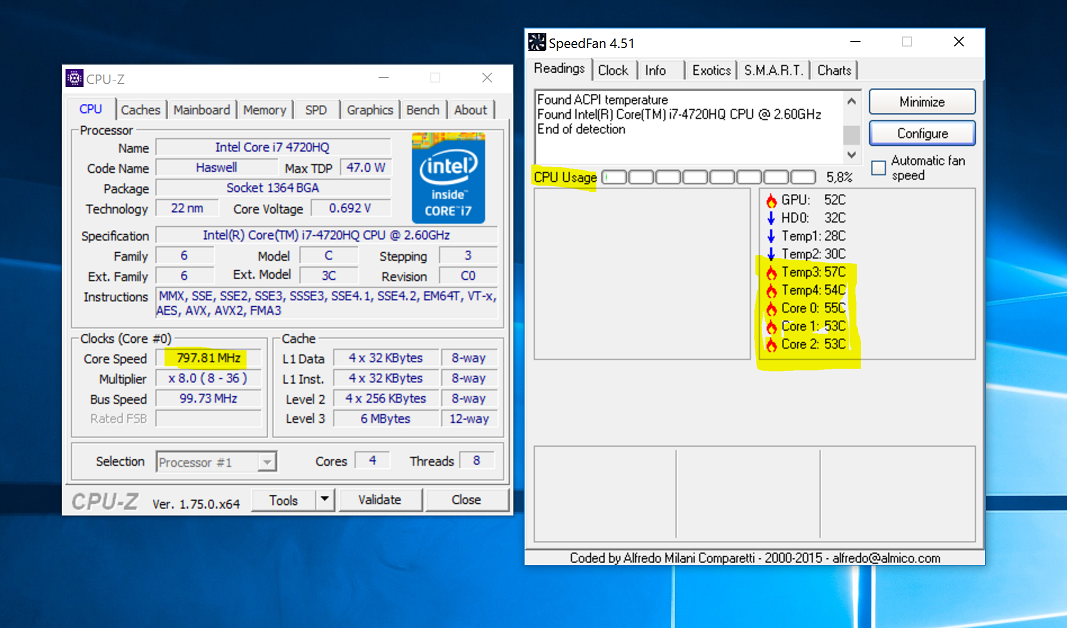Viewport: 1067px width, 628px height.
Task: Click the flame icon beside Temp4
Action: coord(771,291)
